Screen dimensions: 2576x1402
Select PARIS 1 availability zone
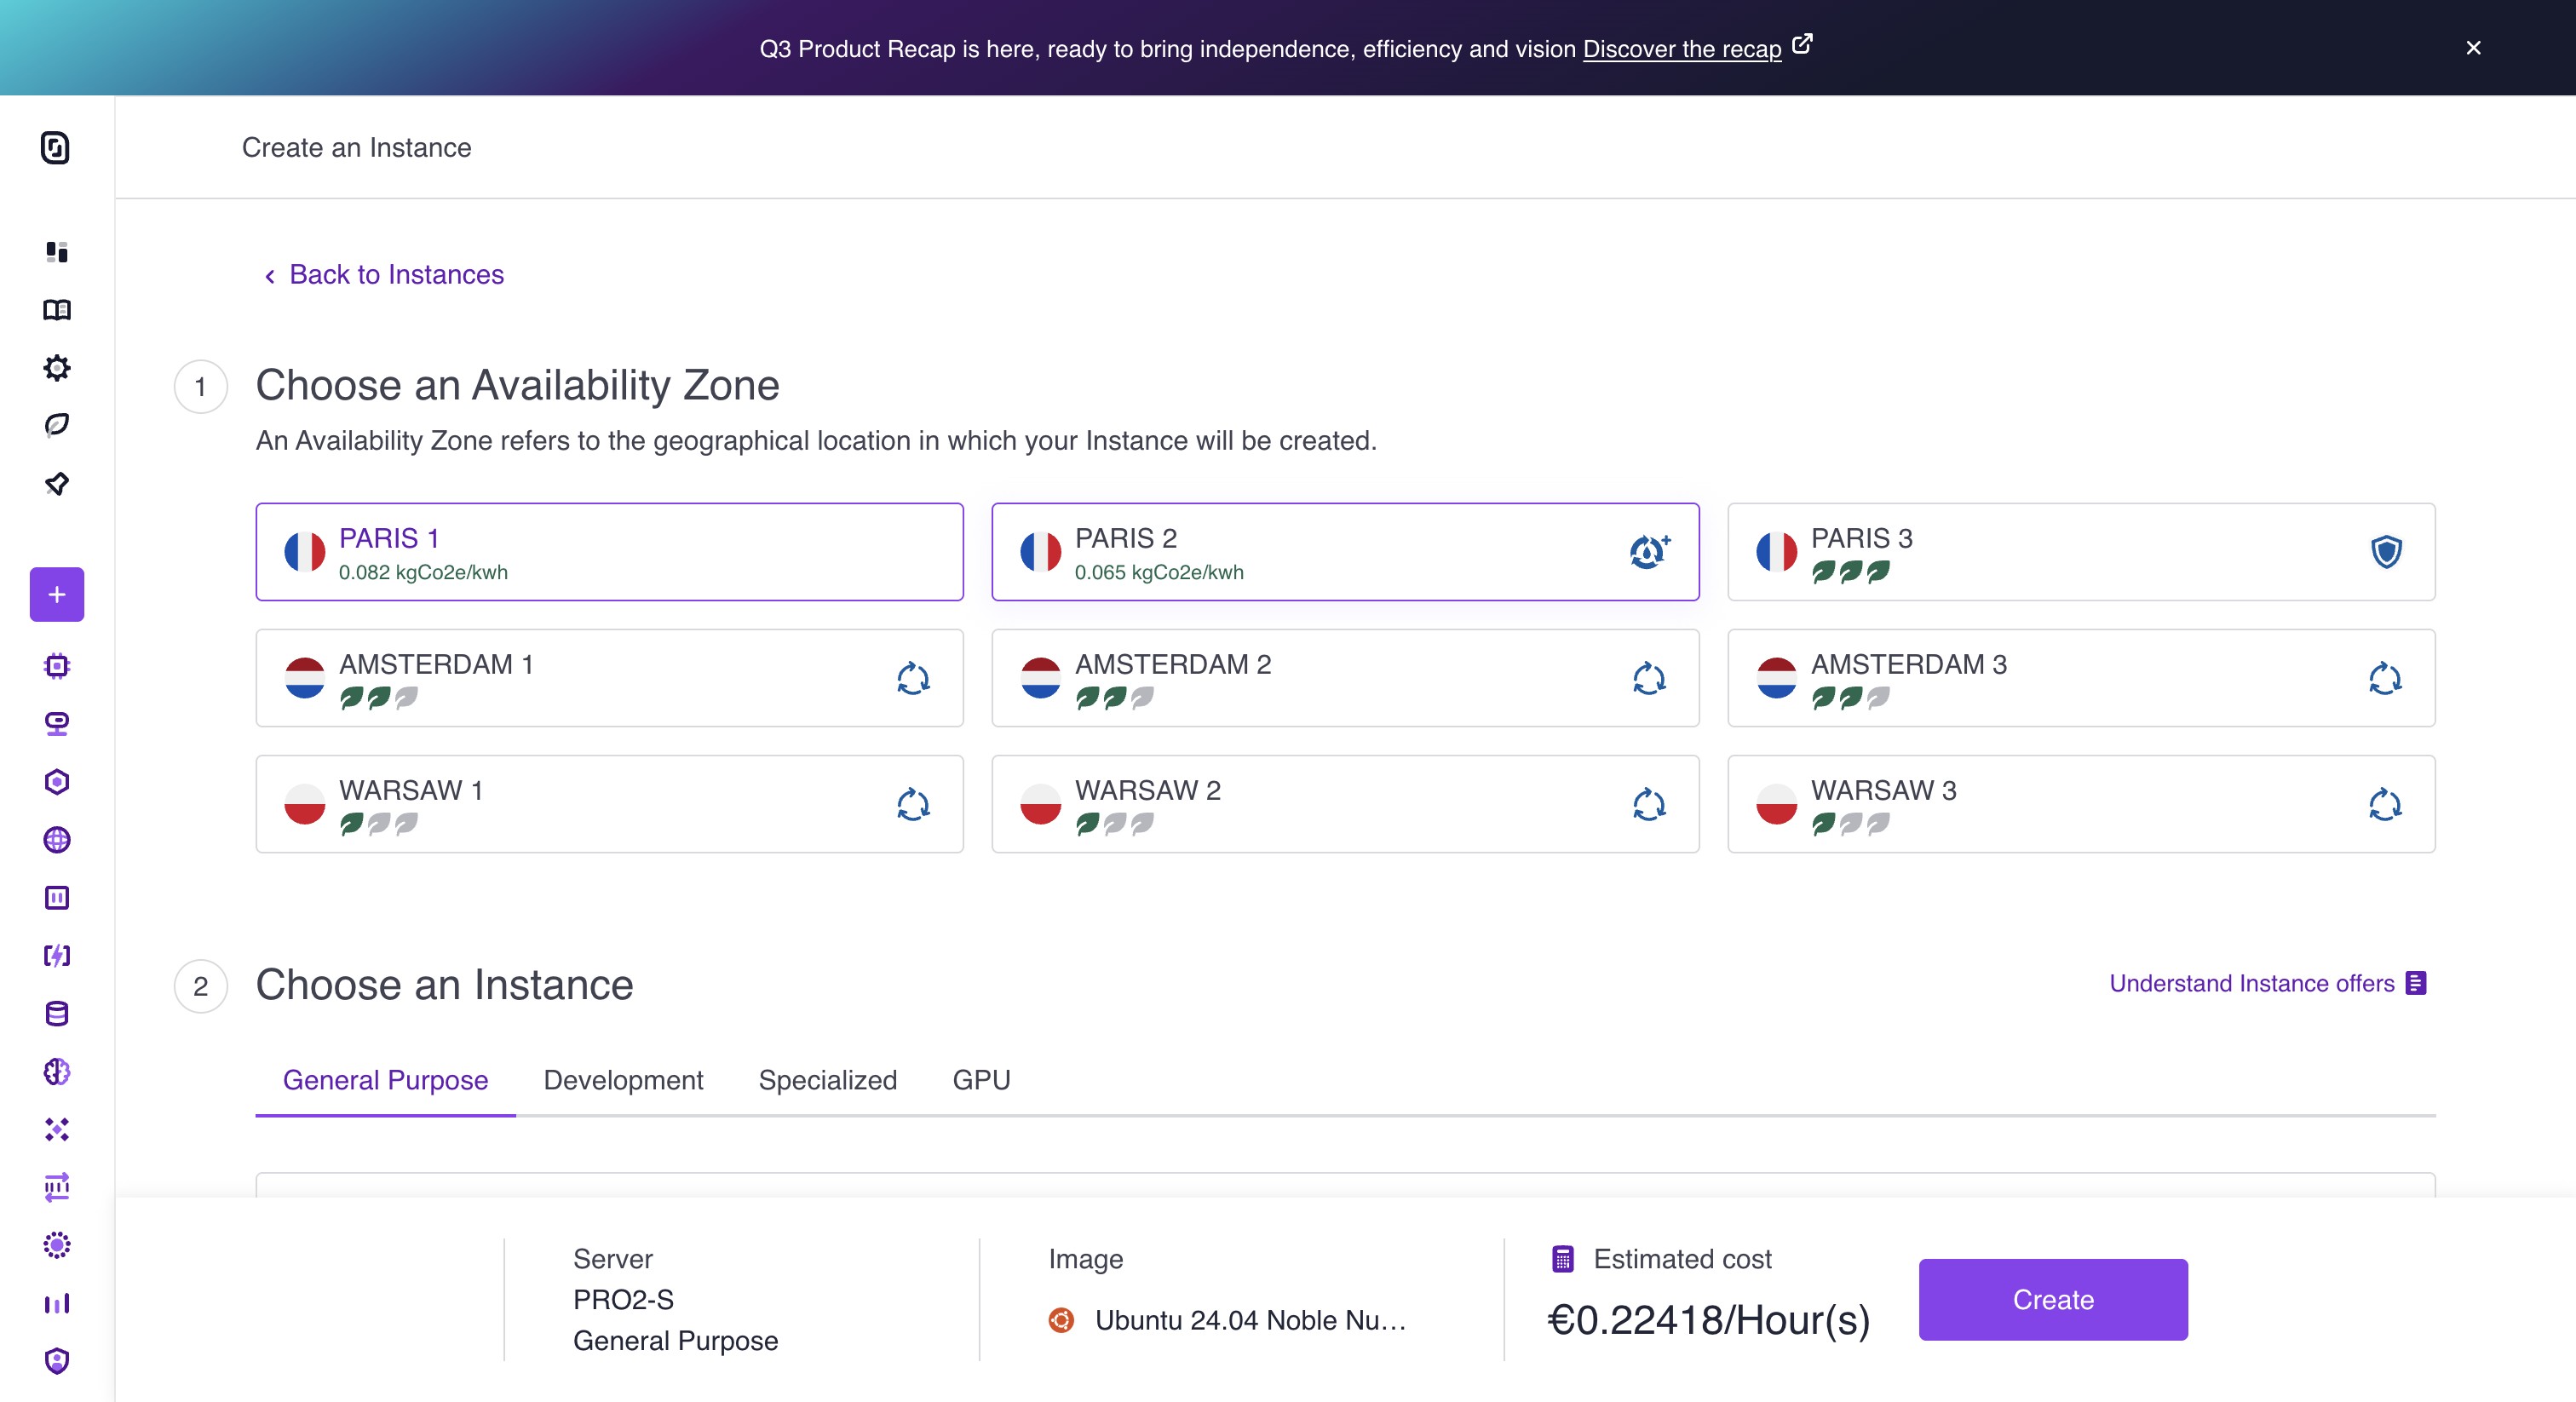coord(609,552)
